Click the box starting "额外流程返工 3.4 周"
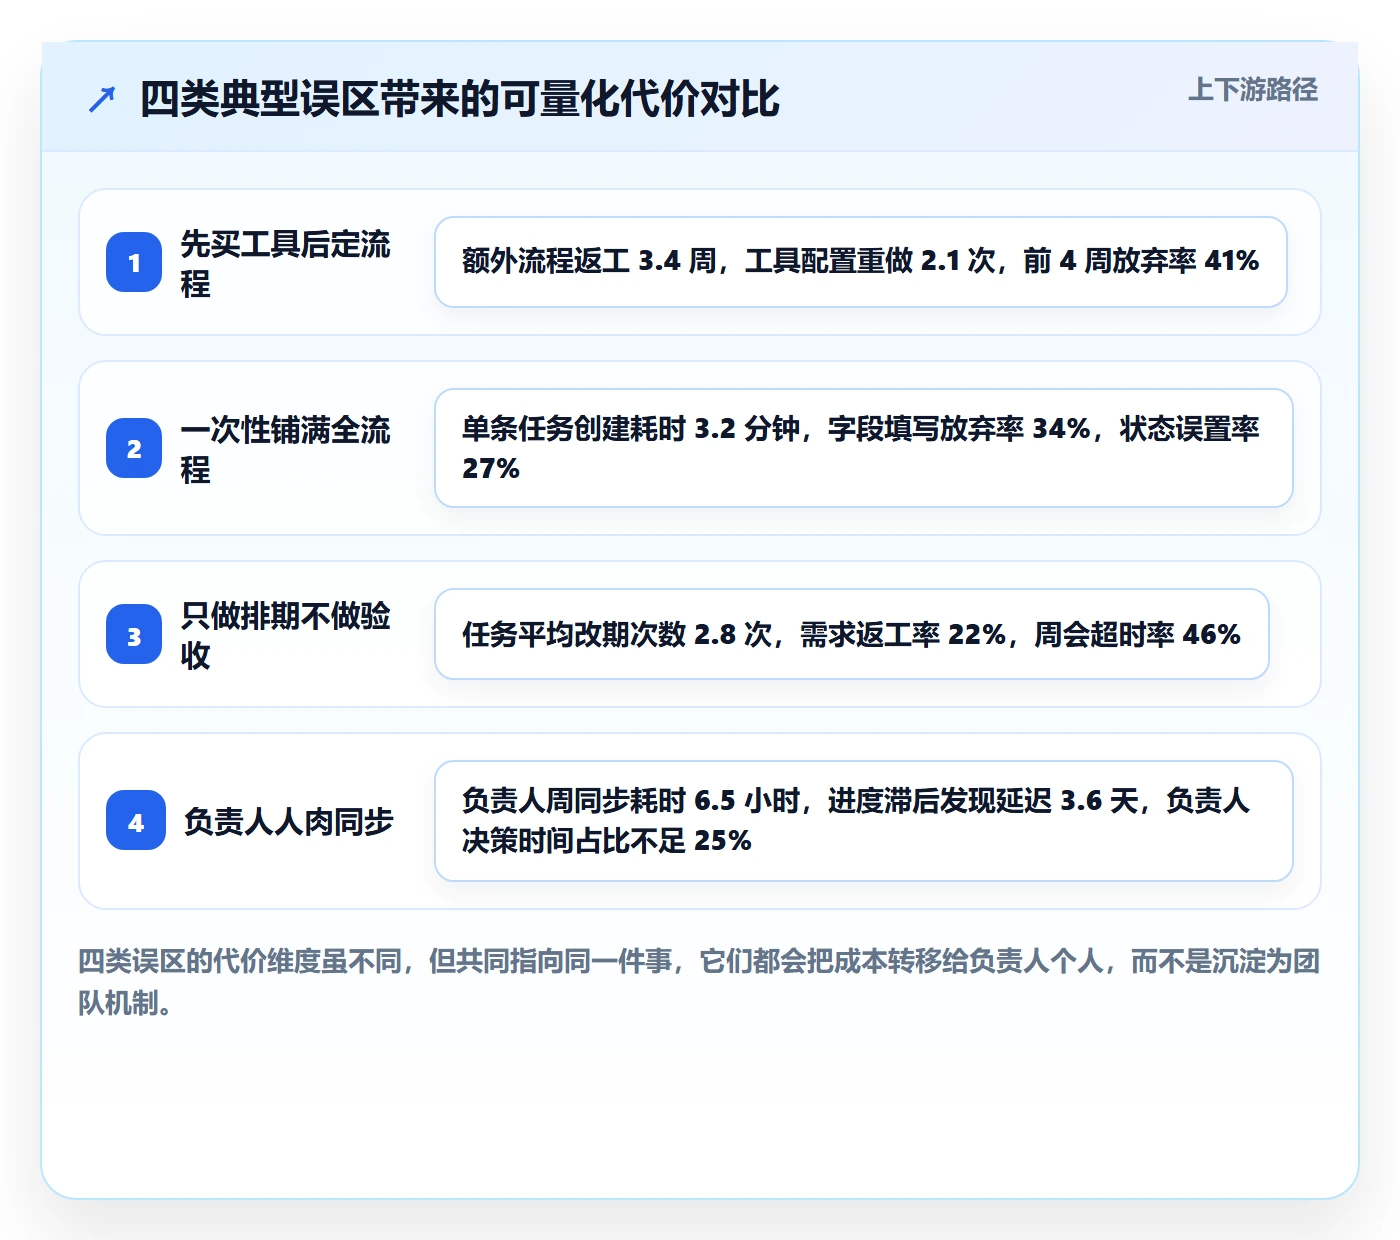 click(x=861, y=262)
